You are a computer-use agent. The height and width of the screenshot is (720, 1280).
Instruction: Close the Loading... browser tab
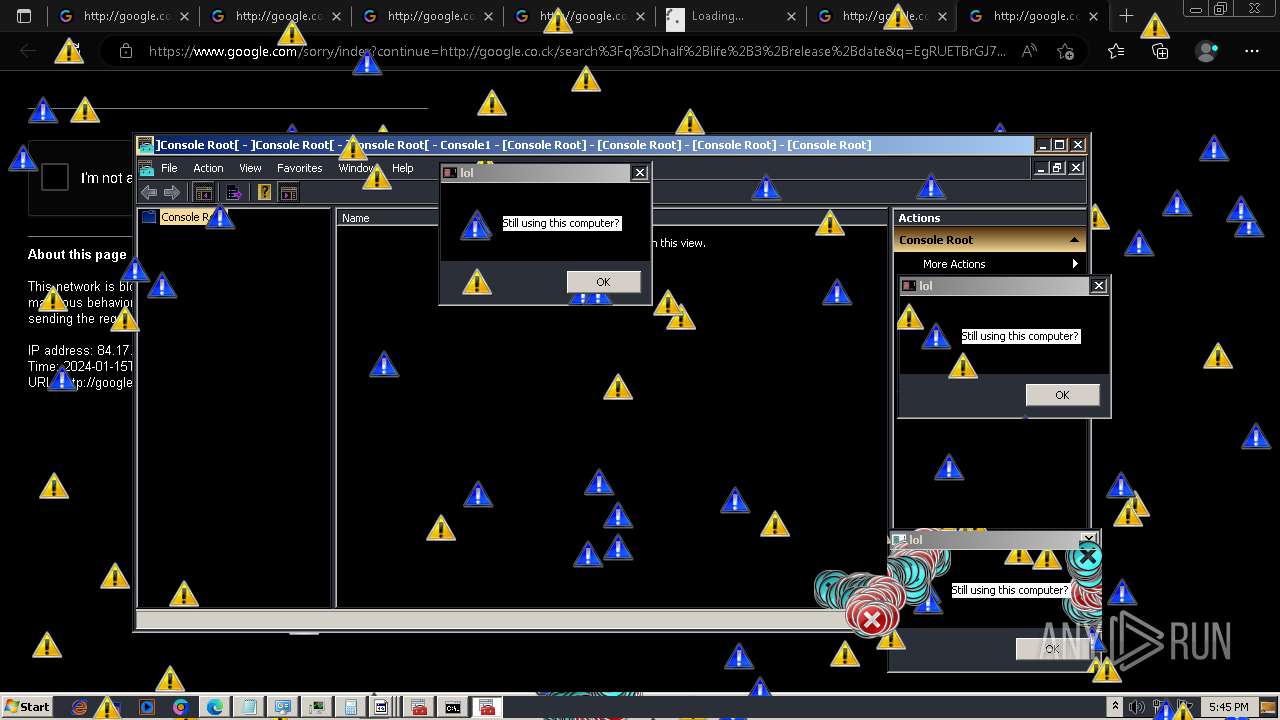tap(791, 16)
